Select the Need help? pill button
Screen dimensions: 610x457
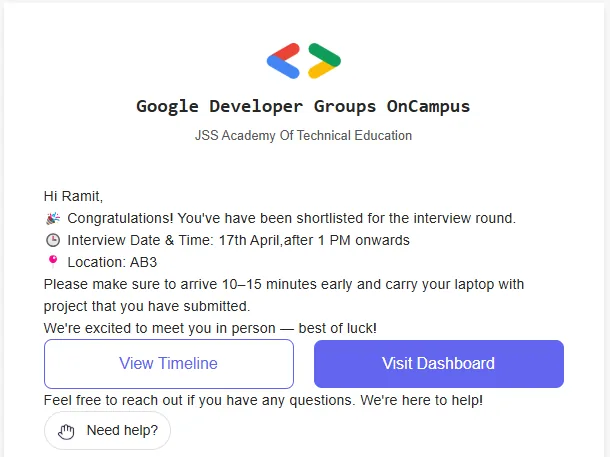(x=107, y=431)
